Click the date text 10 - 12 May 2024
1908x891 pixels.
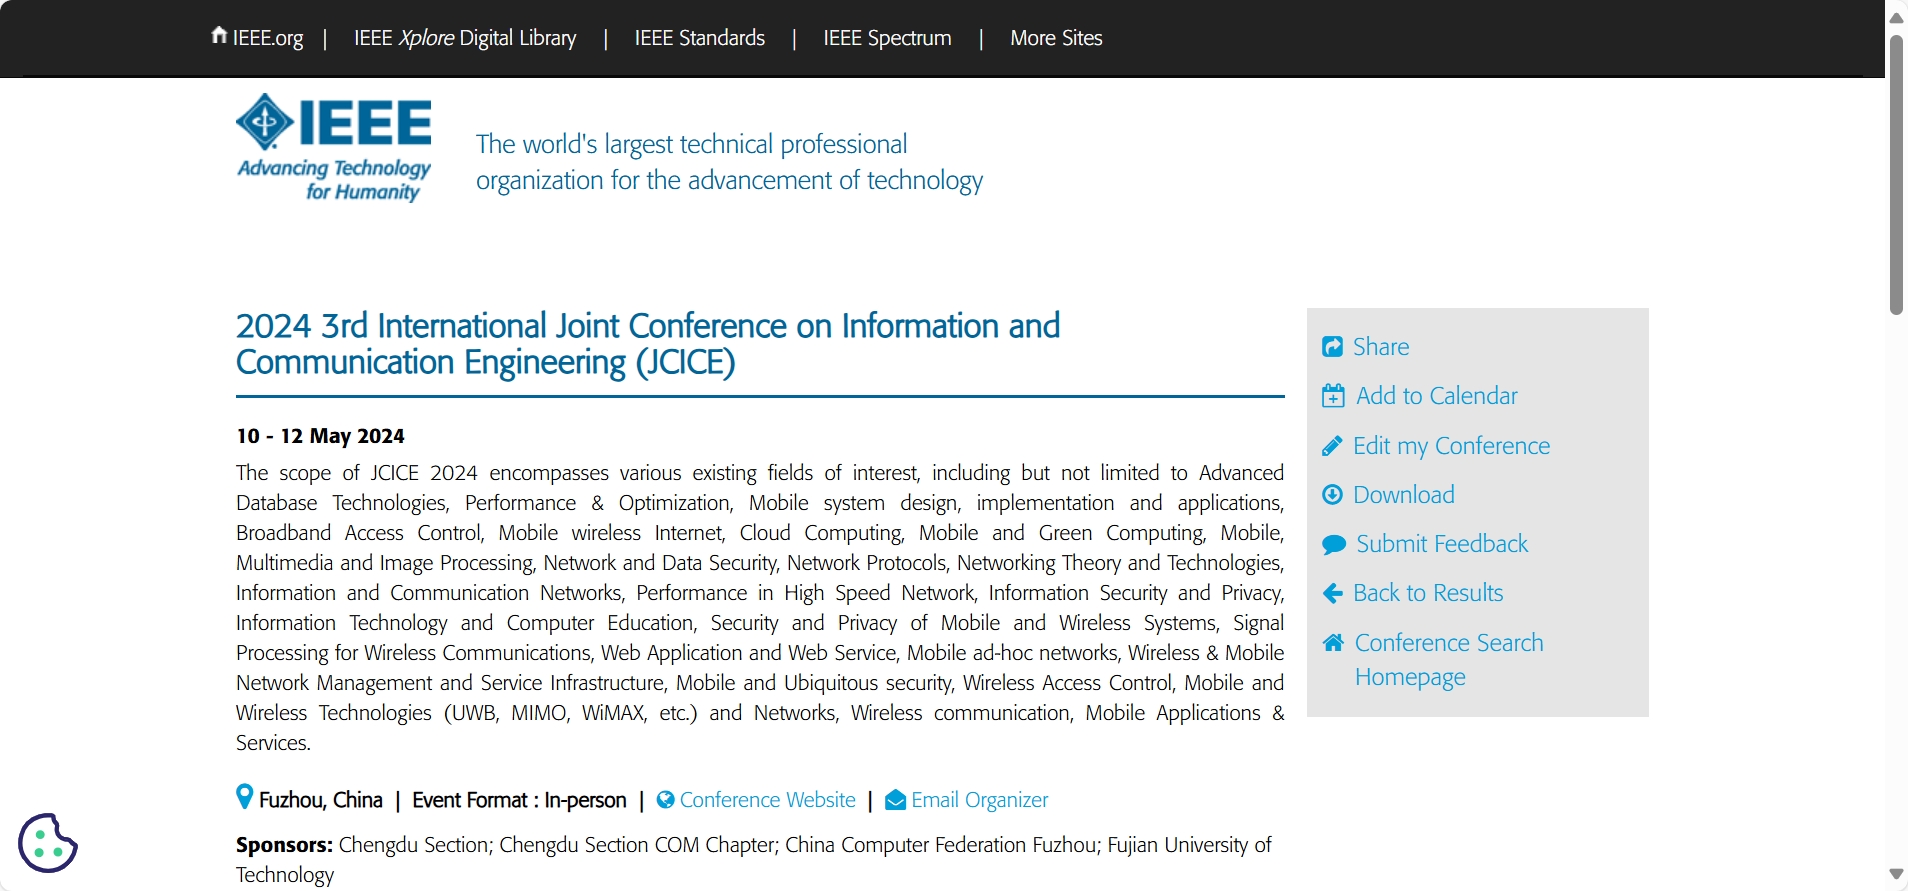[x=320, y=436]
